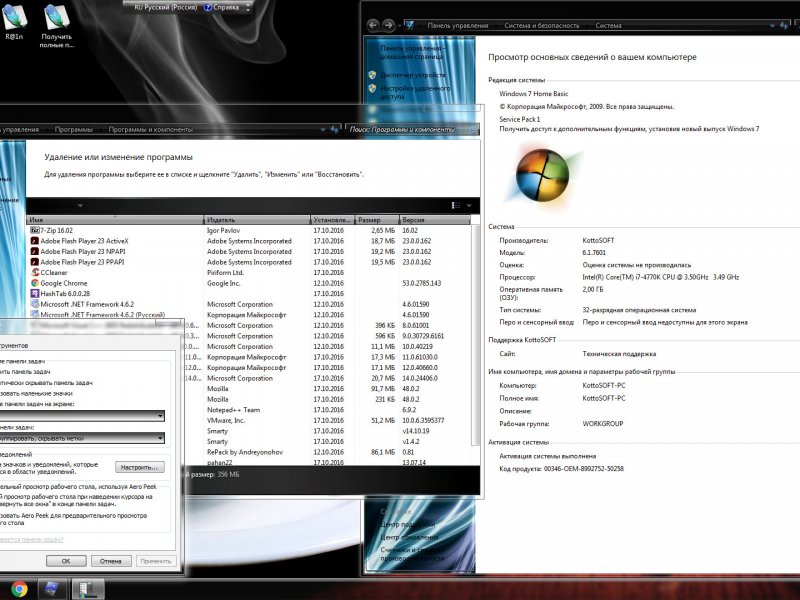The height and width of the screenshot is (600, 800).
Task: Open the 'Настройка удаленного доступа' link
Action: (415, 92)
